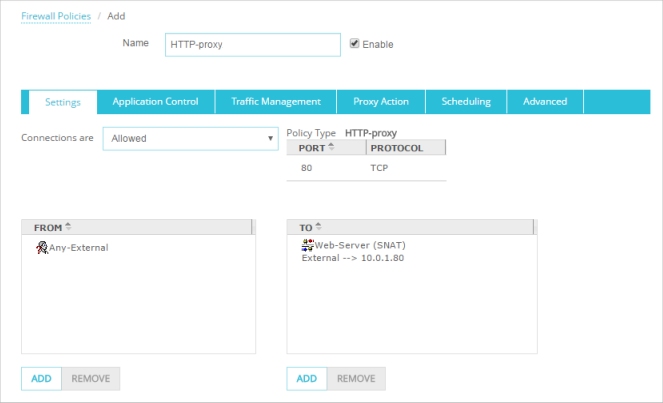Click the Web-Server SNAT icon
The image size is (663, 403).
click(x=307, y=245)
